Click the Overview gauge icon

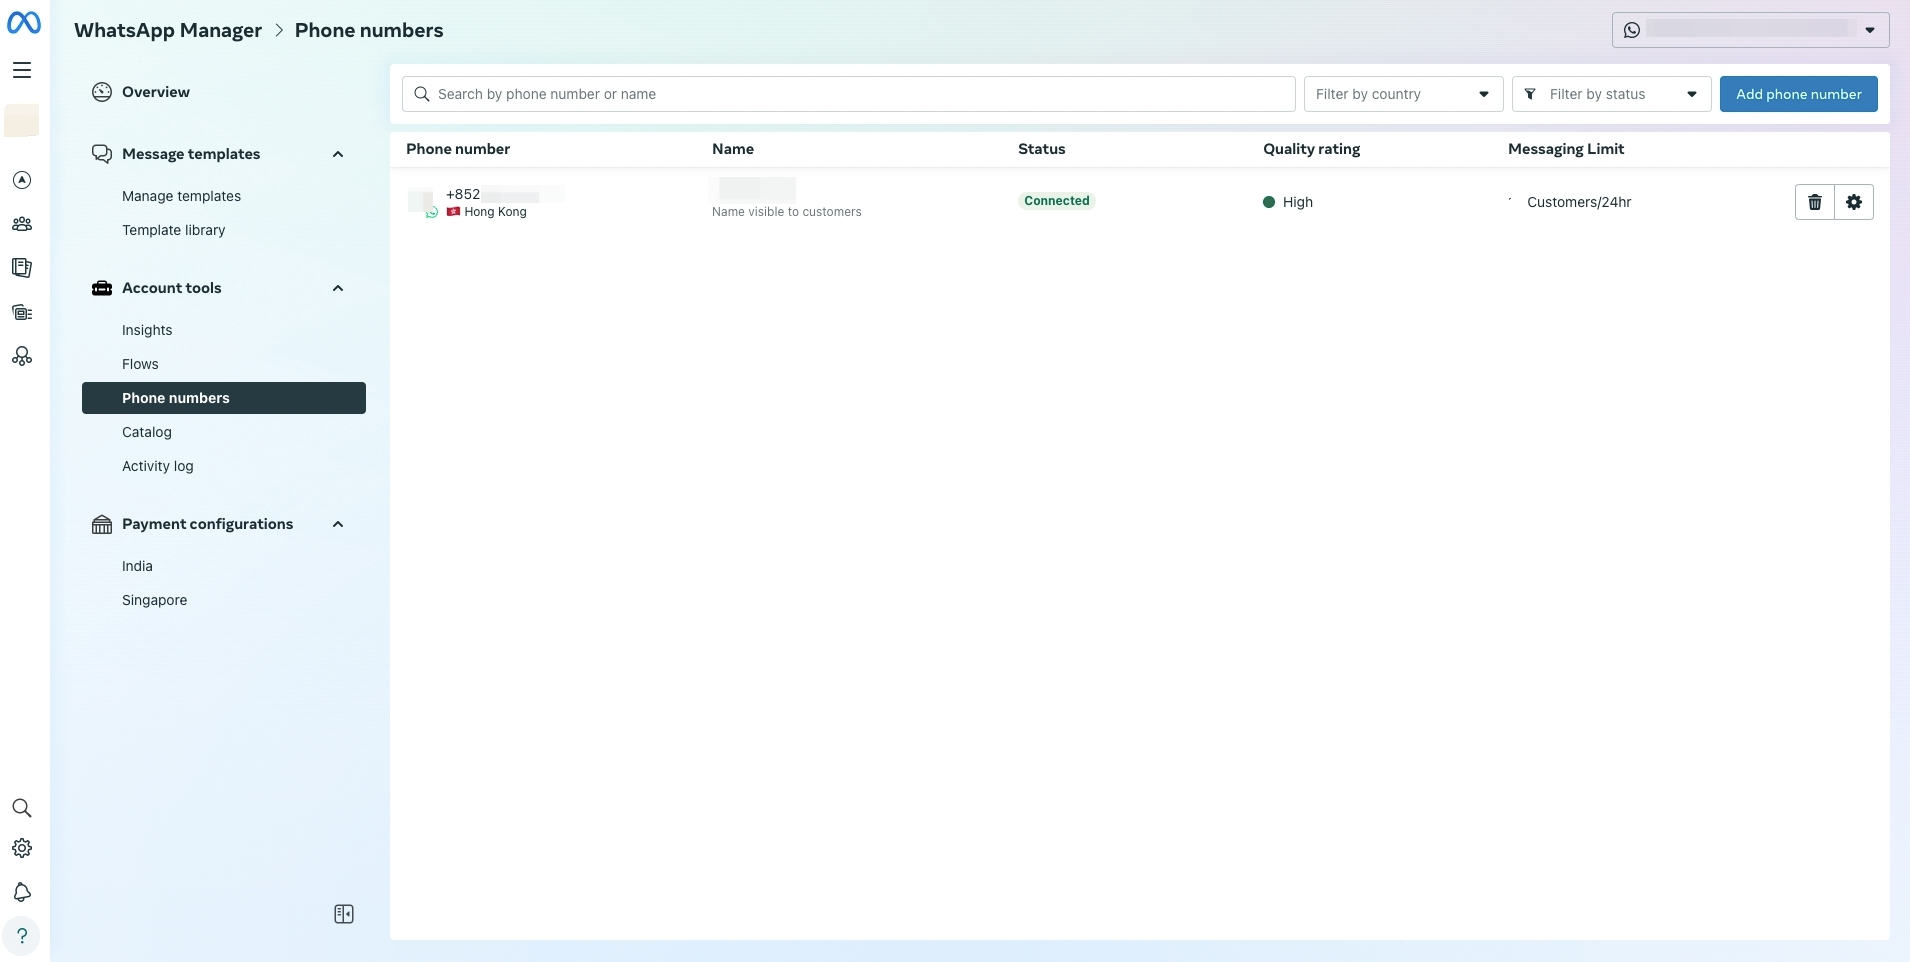coord(102,92)
